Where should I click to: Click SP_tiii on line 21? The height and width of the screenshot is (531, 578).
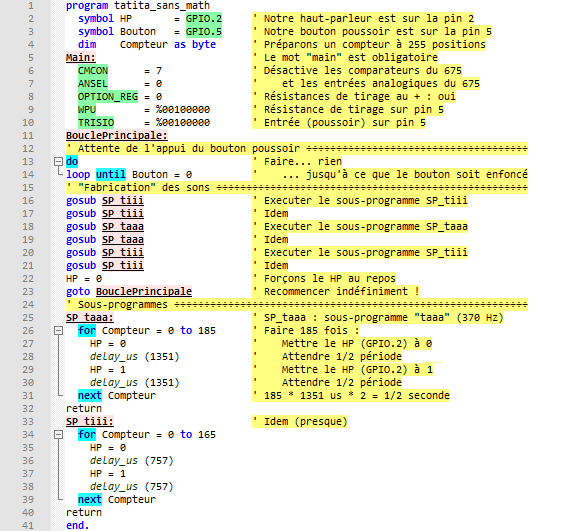123,266
